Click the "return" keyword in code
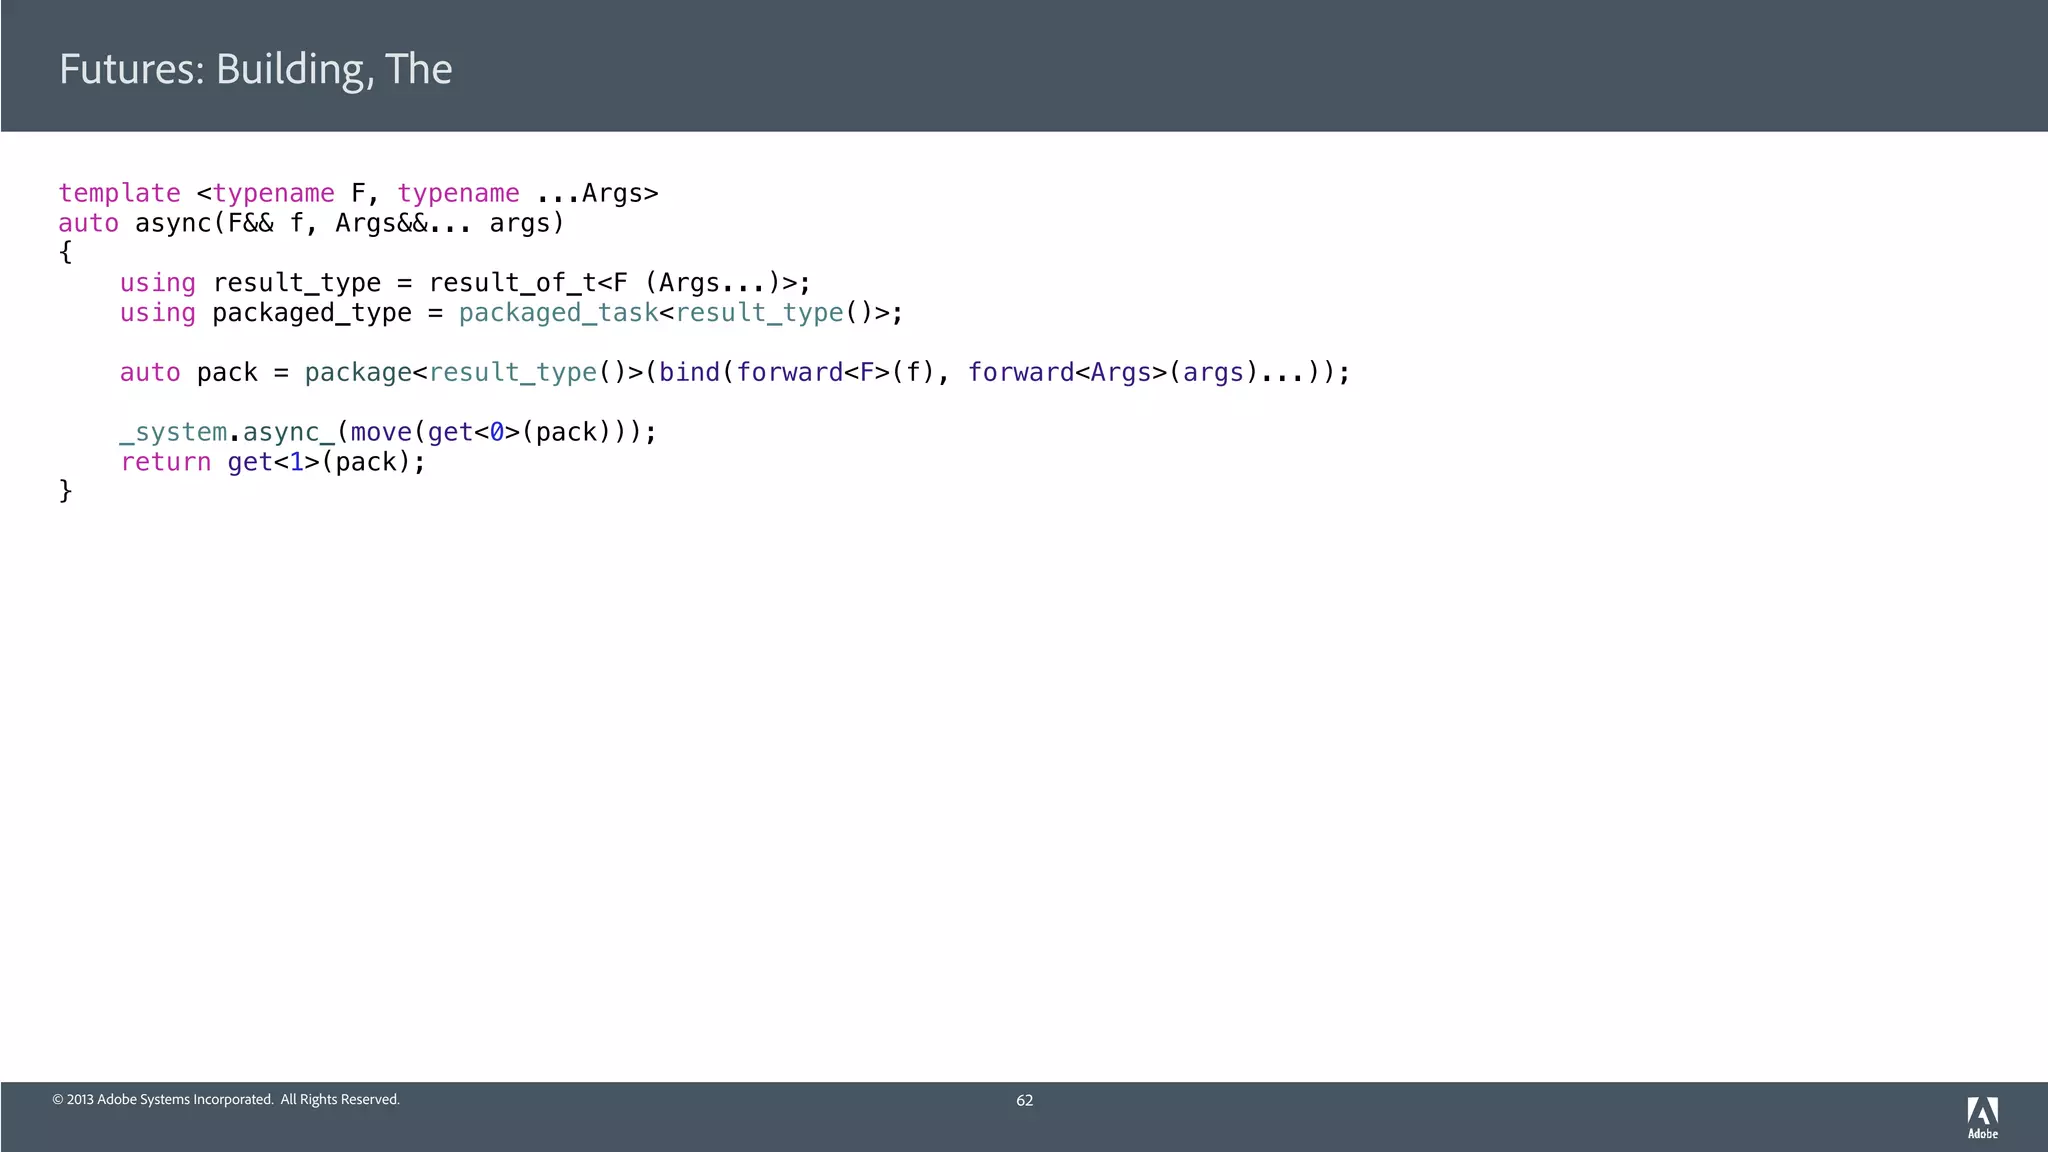Image resolution: width=2048 pixels, height=1152 pixels. click(165, 462)
